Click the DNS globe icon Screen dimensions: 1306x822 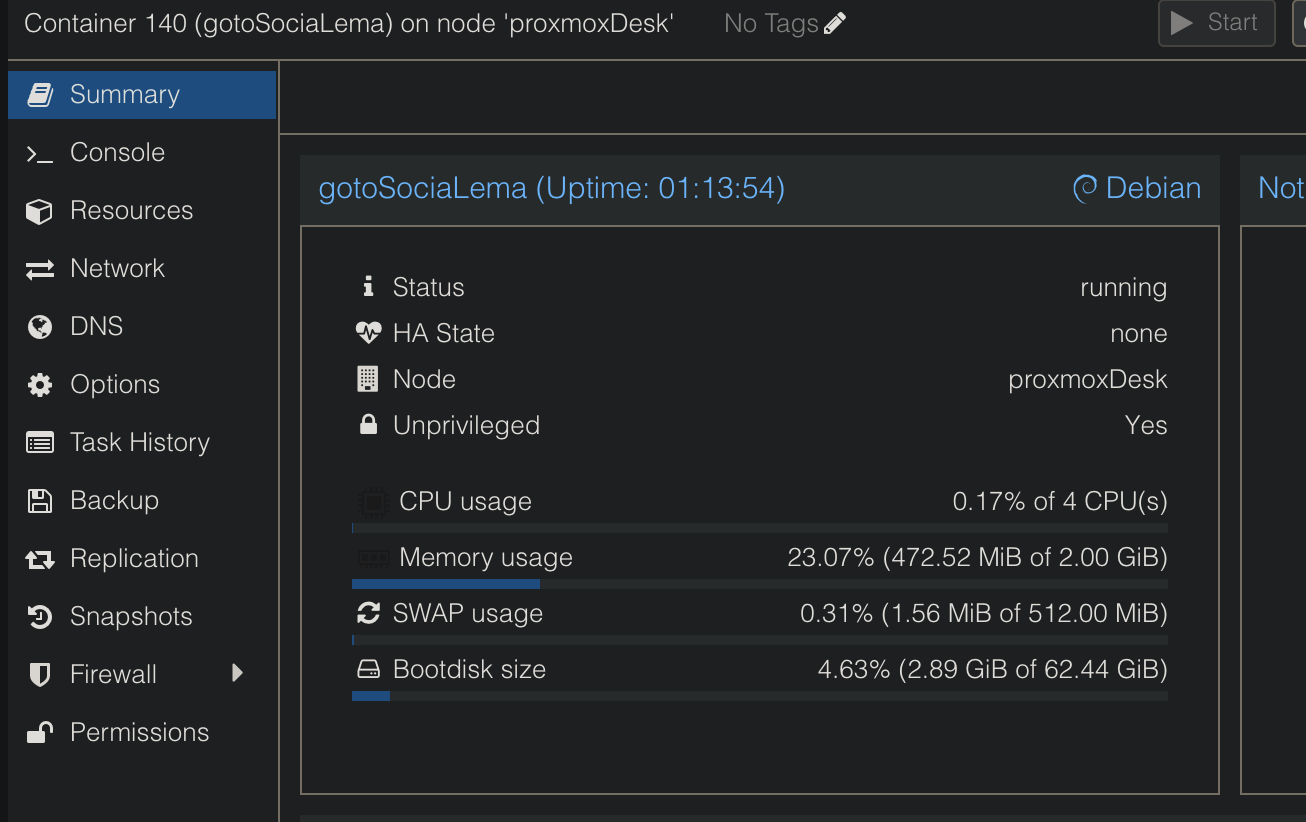pos(39,327)
